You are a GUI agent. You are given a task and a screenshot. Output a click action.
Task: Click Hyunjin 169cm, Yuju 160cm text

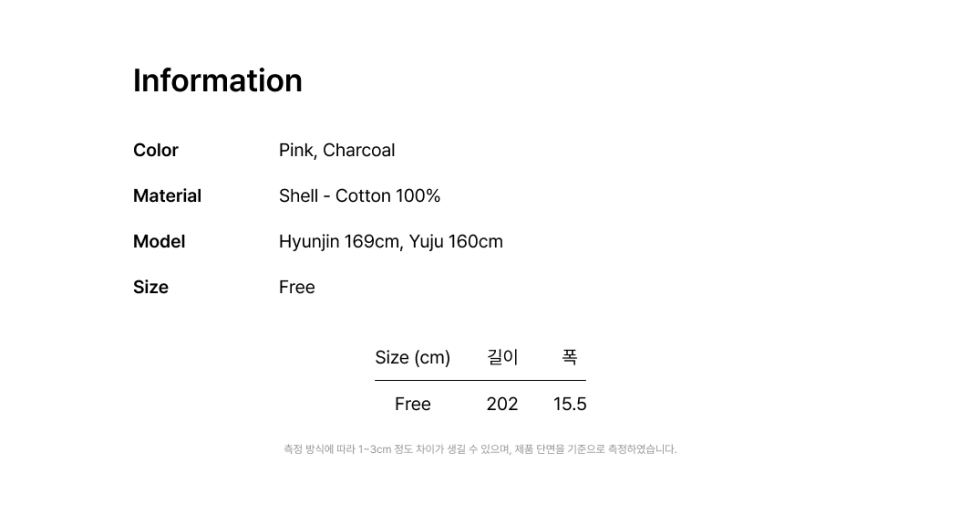[391, 241]
